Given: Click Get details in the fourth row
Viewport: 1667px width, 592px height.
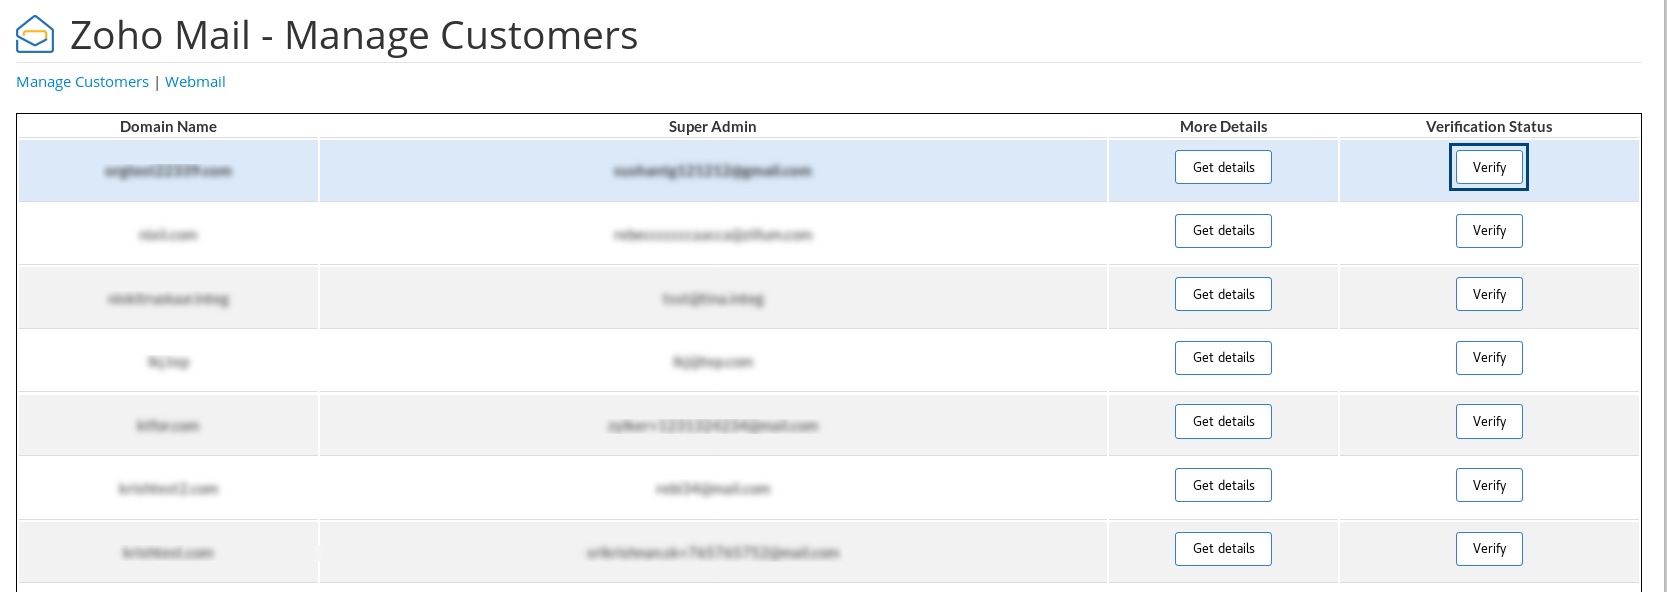Looking at the screenshot, I should [1223, 358].
